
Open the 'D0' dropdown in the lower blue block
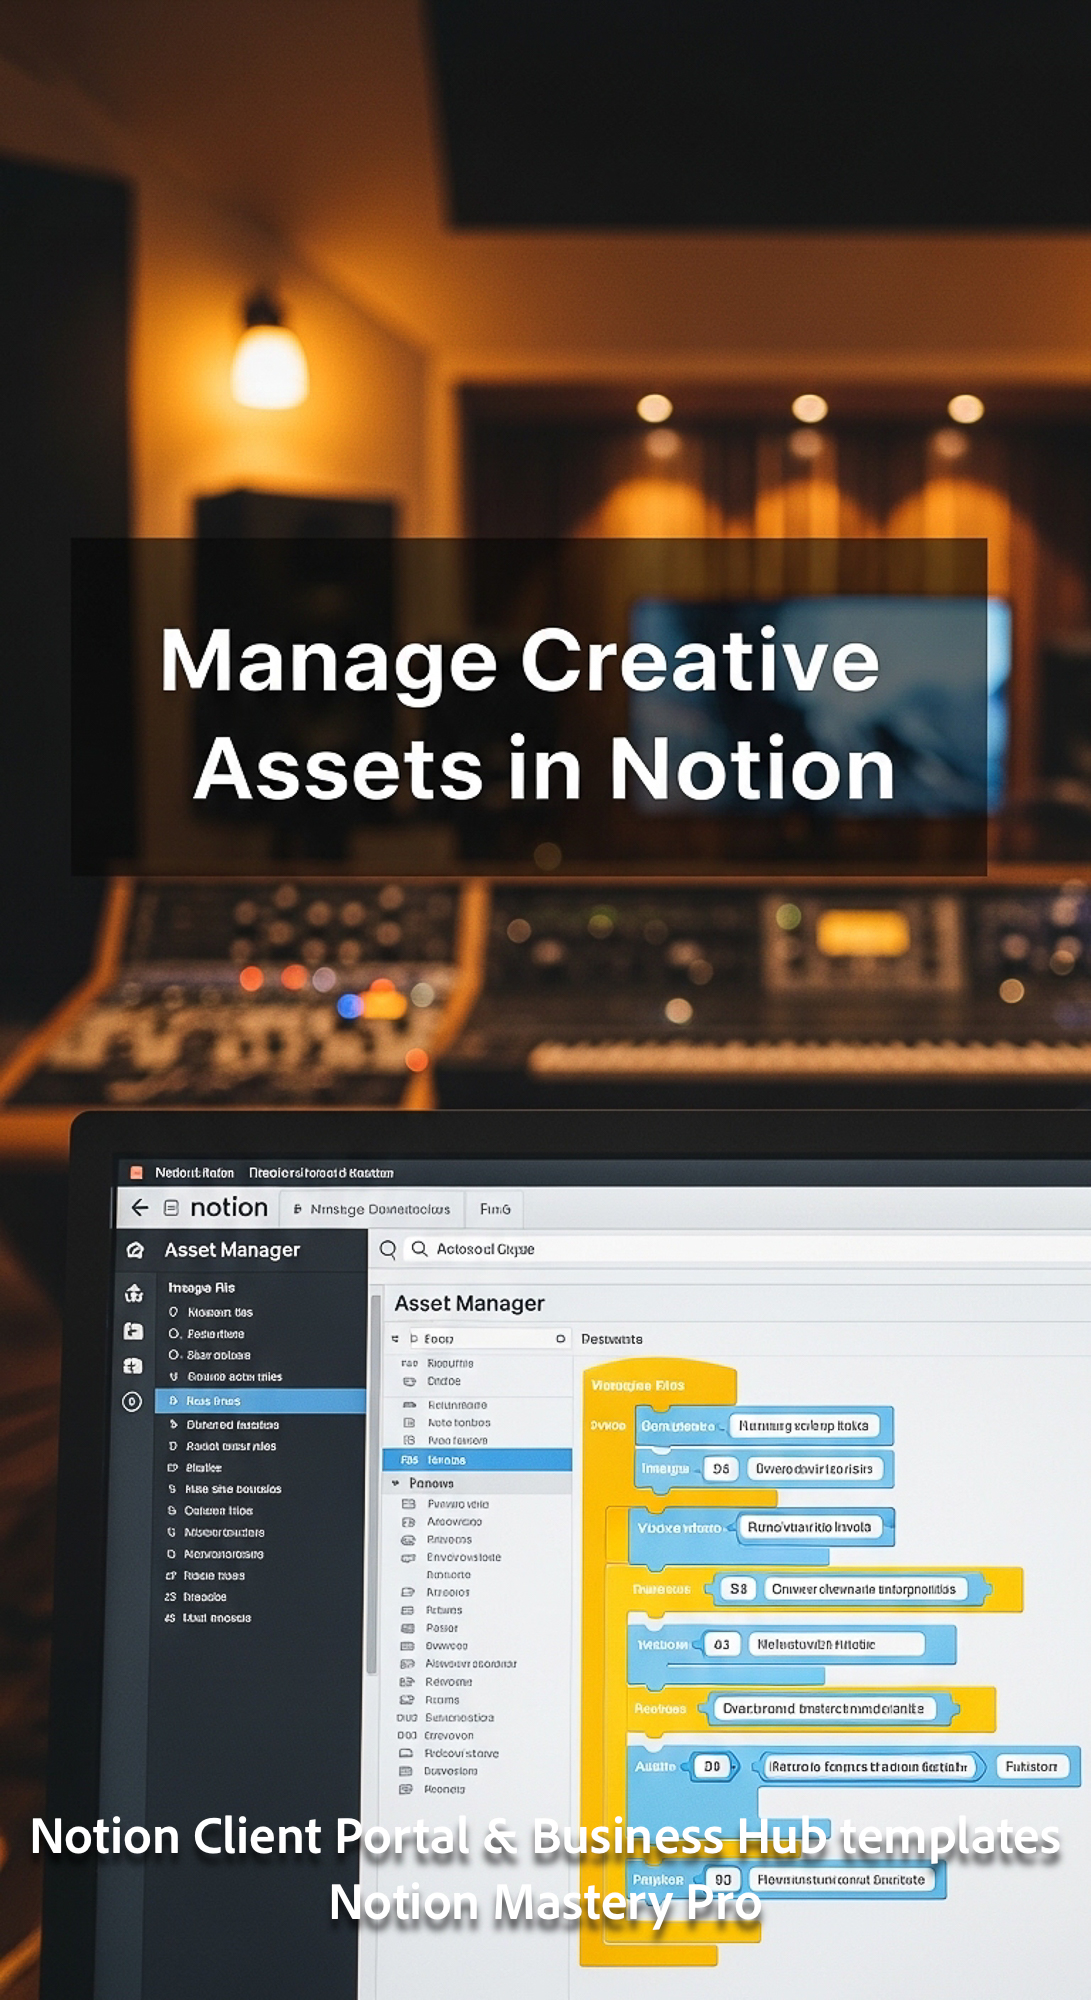pyautogui.click(x=713, y=1767)
